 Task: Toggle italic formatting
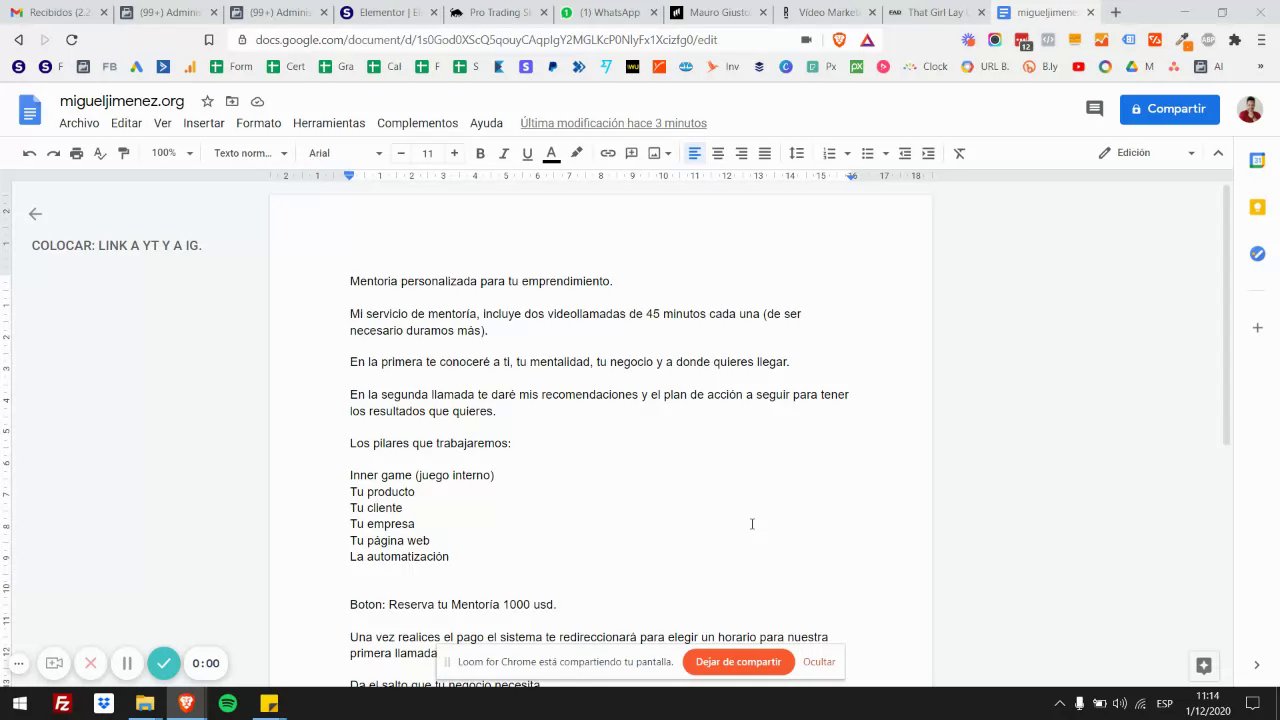(x=504, y=153)
